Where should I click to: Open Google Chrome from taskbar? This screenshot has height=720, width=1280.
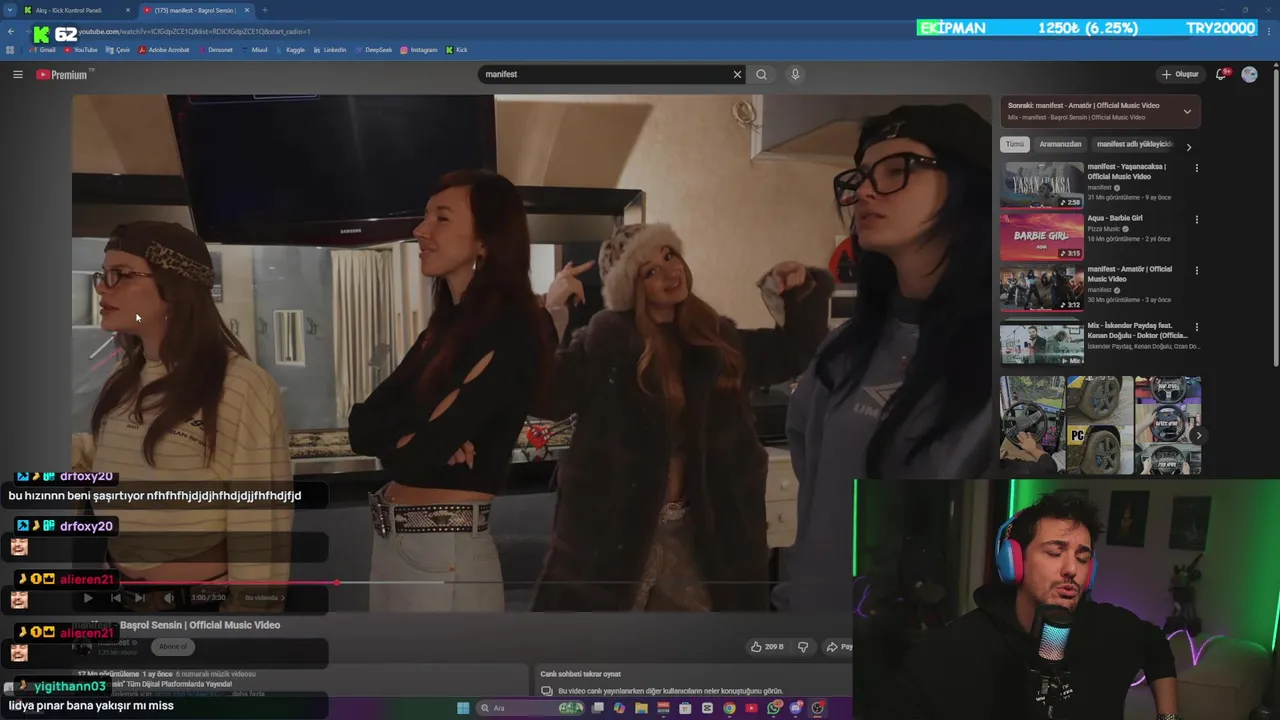(729, 708)
